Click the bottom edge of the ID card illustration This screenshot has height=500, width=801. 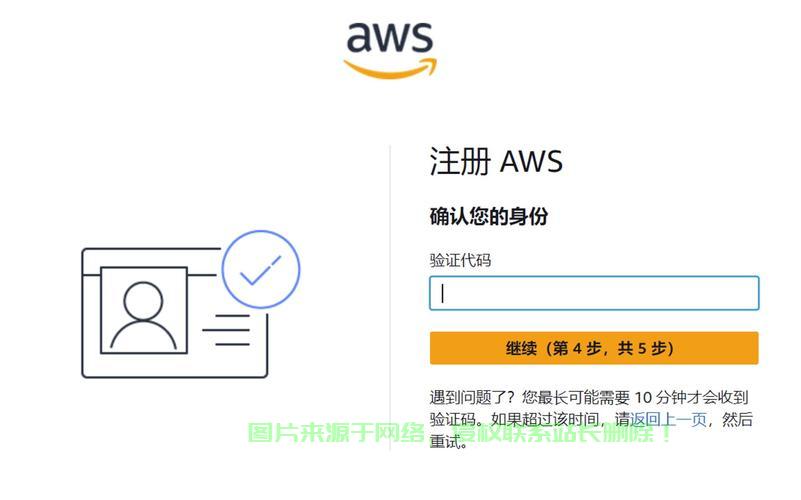175,375
